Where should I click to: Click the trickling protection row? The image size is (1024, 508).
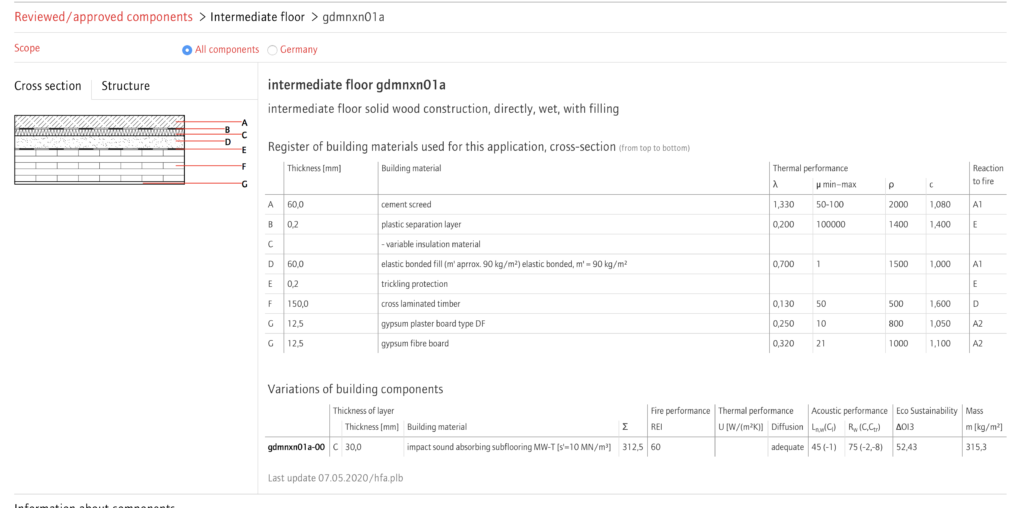(635, 284)
